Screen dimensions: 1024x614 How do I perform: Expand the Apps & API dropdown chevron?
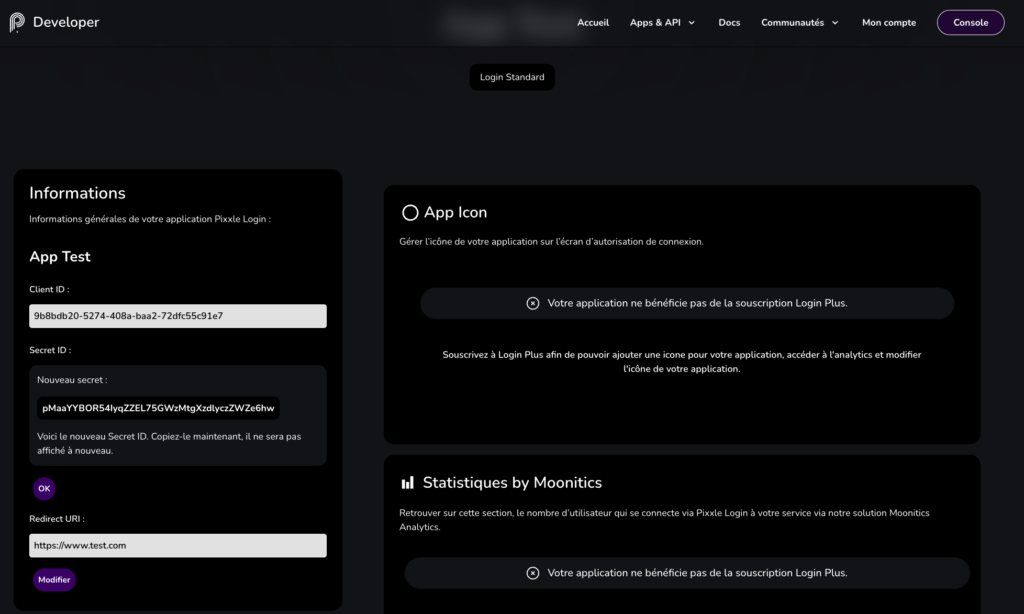point(692,23)
